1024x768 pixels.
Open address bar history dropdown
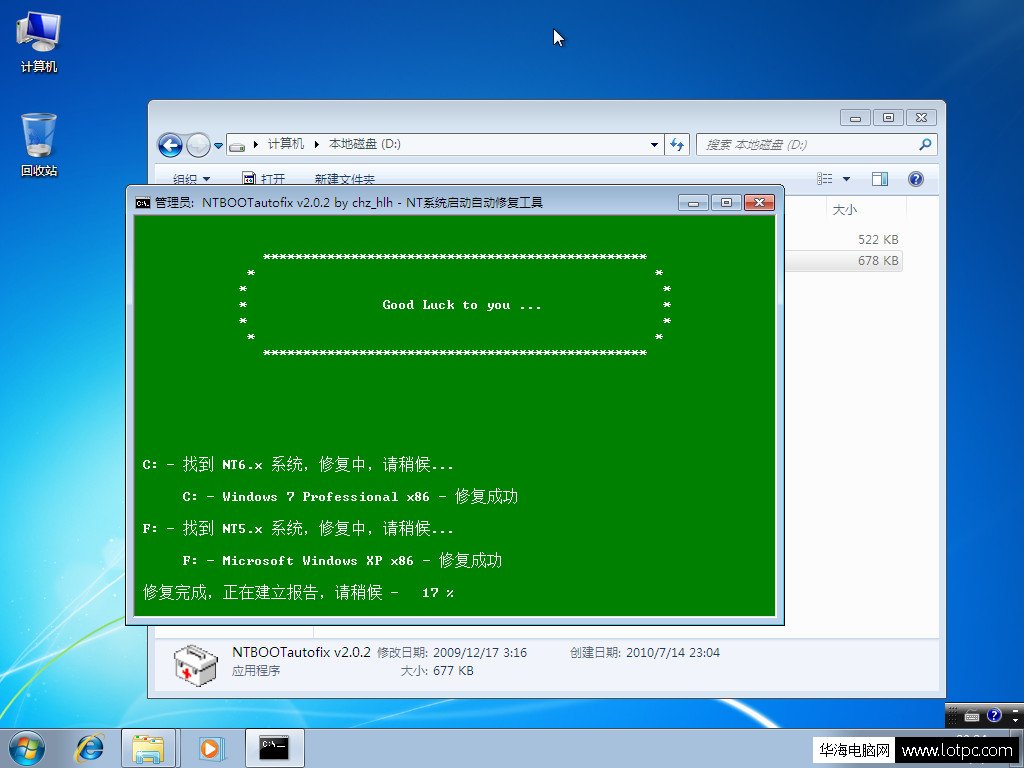point(654,144)
